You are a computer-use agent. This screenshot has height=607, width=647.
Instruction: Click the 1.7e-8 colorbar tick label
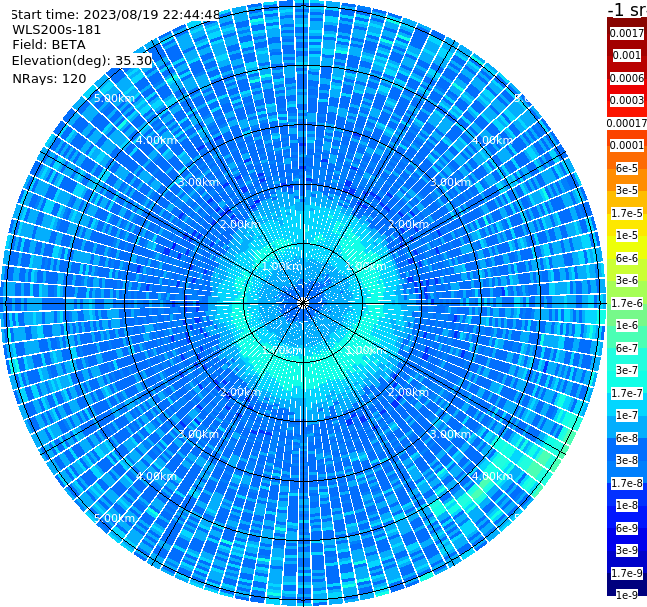(x=627, y=483)
